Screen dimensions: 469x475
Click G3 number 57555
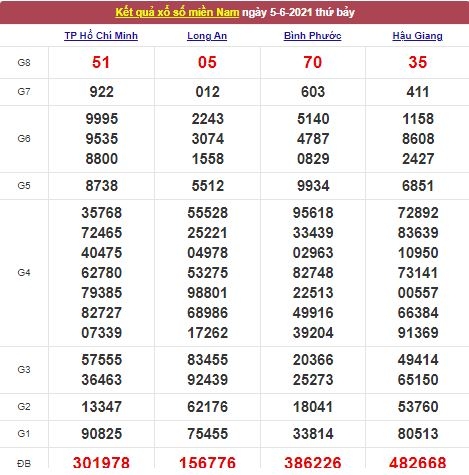tap(102, 360)
